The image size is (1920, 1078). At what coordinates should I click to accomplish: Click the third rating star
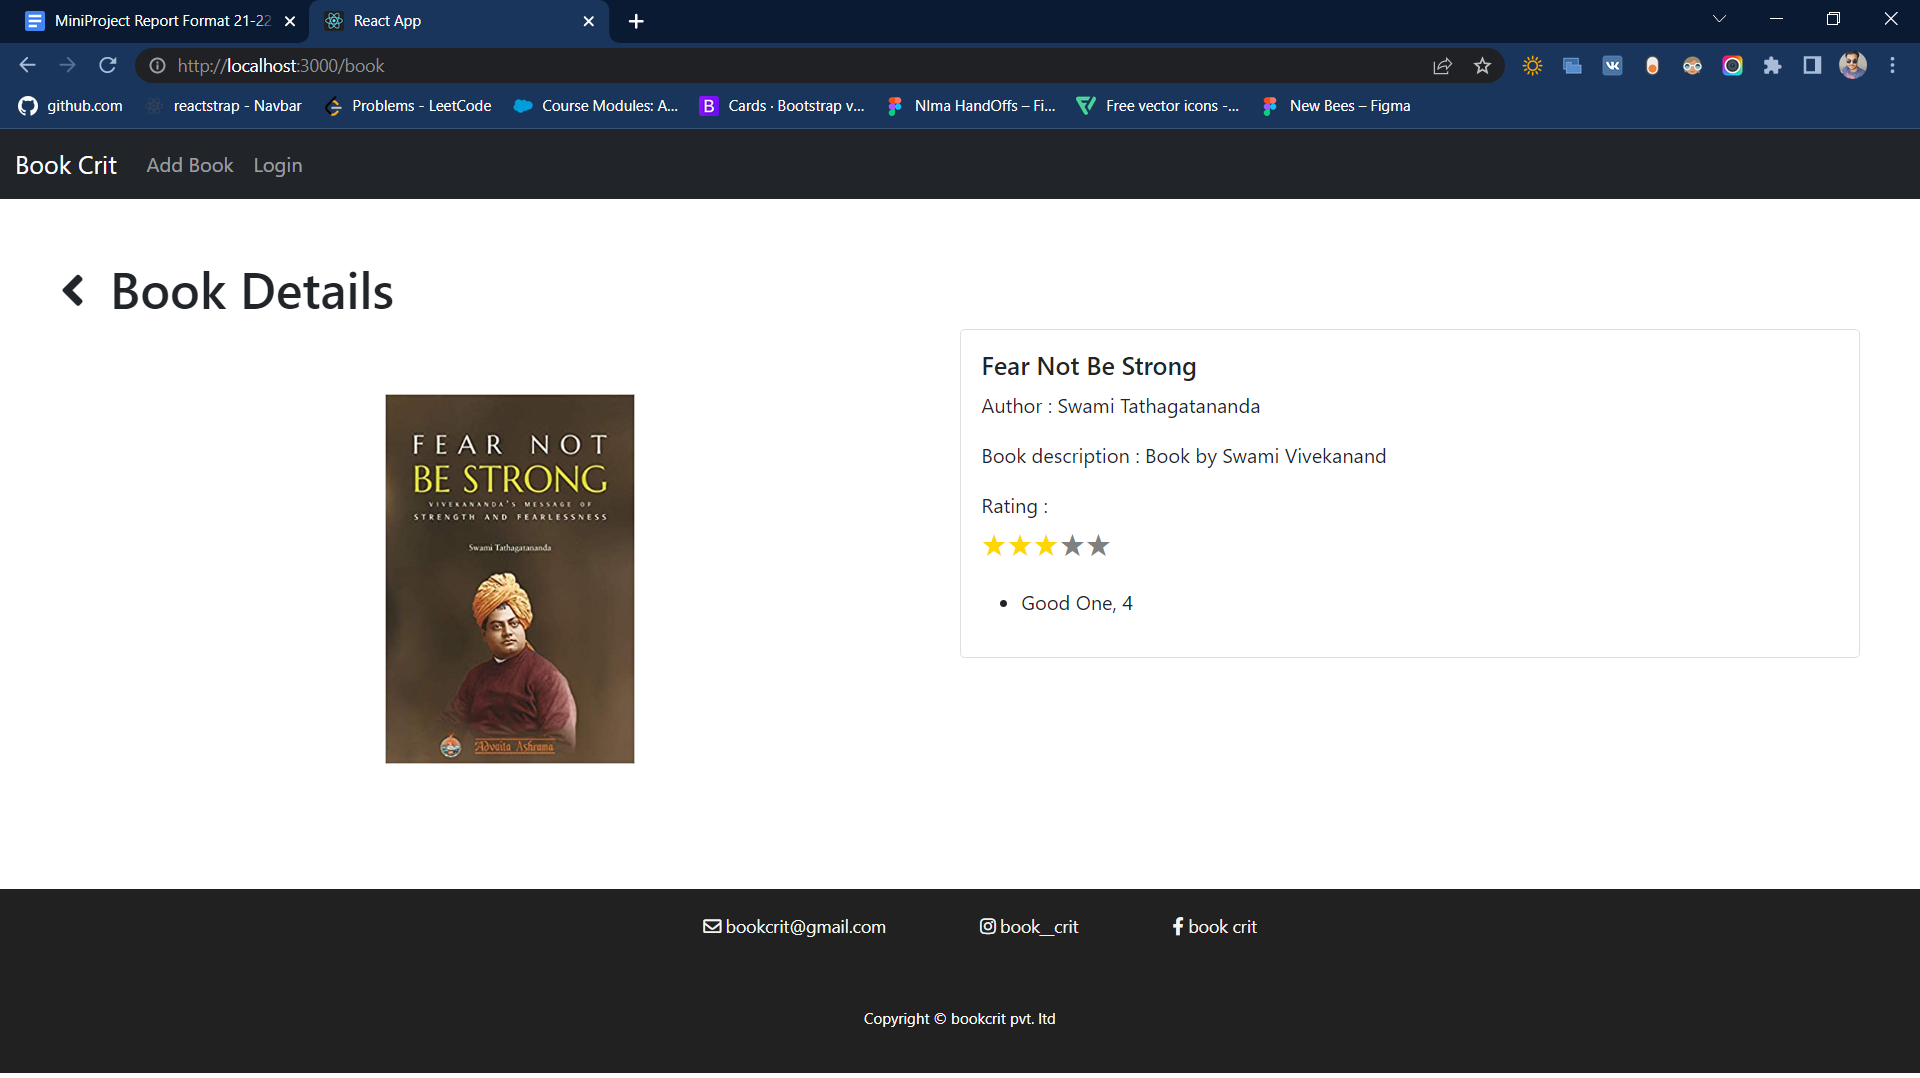[1046, 546]
